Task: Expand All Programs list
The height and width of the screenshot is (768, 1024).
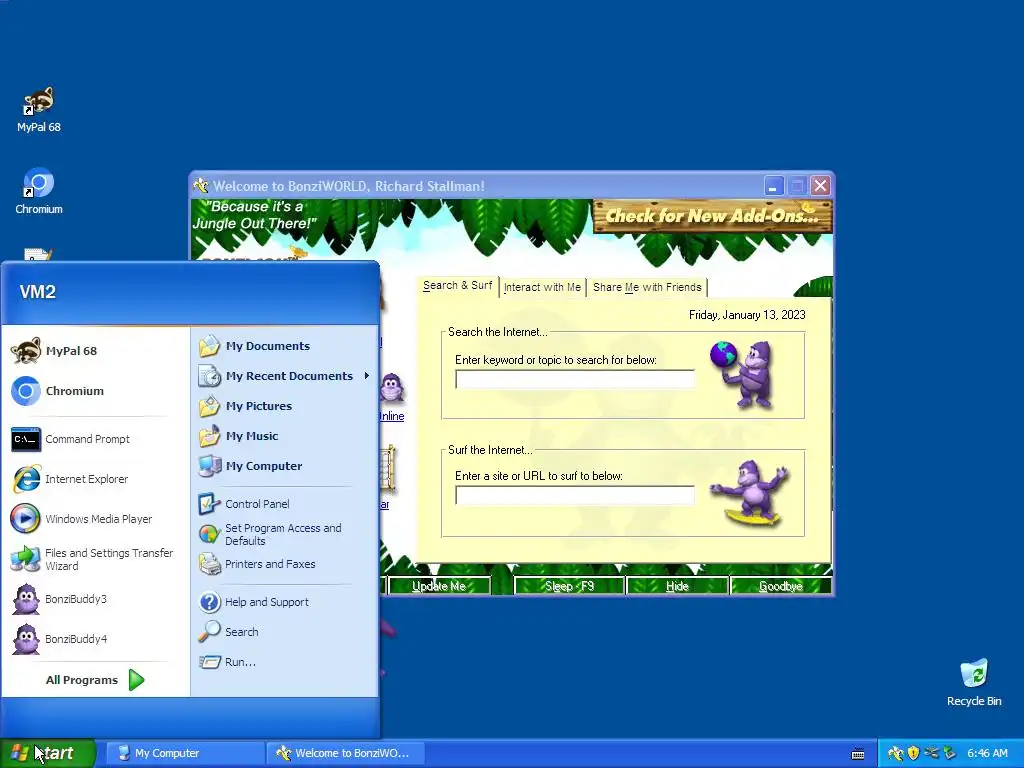Action: click(x=95, y=680)
